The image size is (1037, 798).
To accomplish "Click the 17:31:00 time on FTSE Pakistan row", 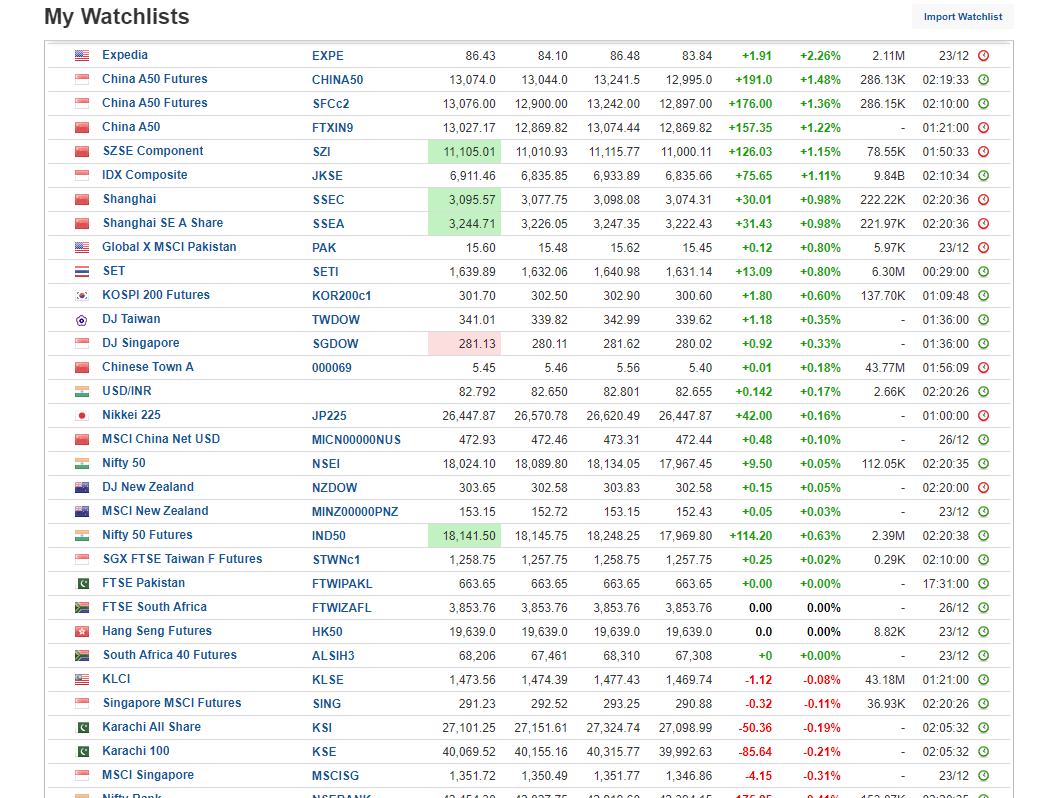I will [x=945, y=584].
